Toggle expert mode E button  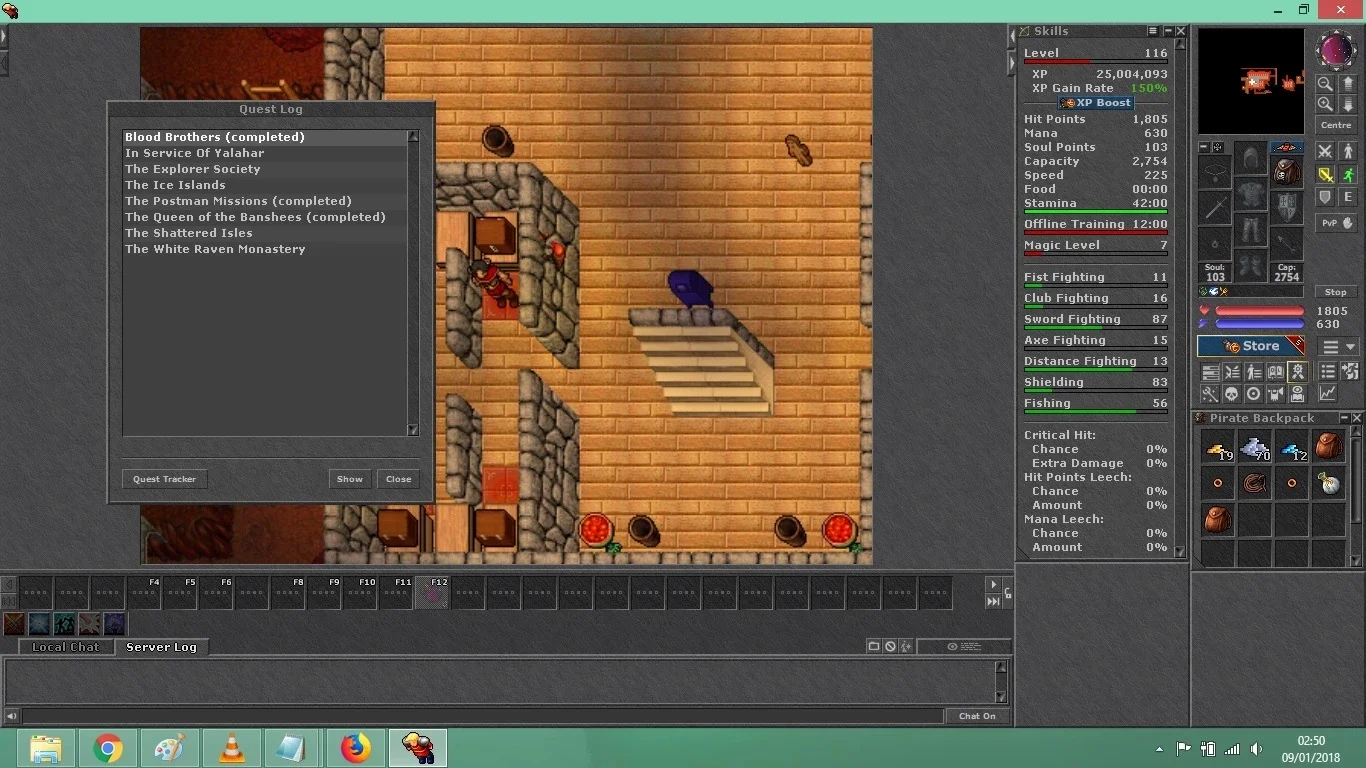[x=1348, y=197]
